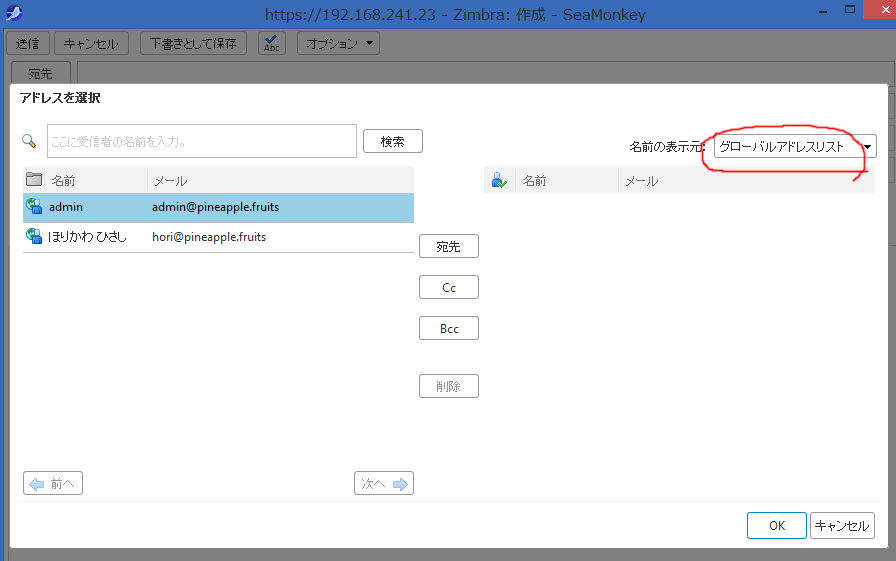The height and width of the screenshot is (561, 896).
Task: Add selected contact with 宛先 button
Action: click(448, 247)
